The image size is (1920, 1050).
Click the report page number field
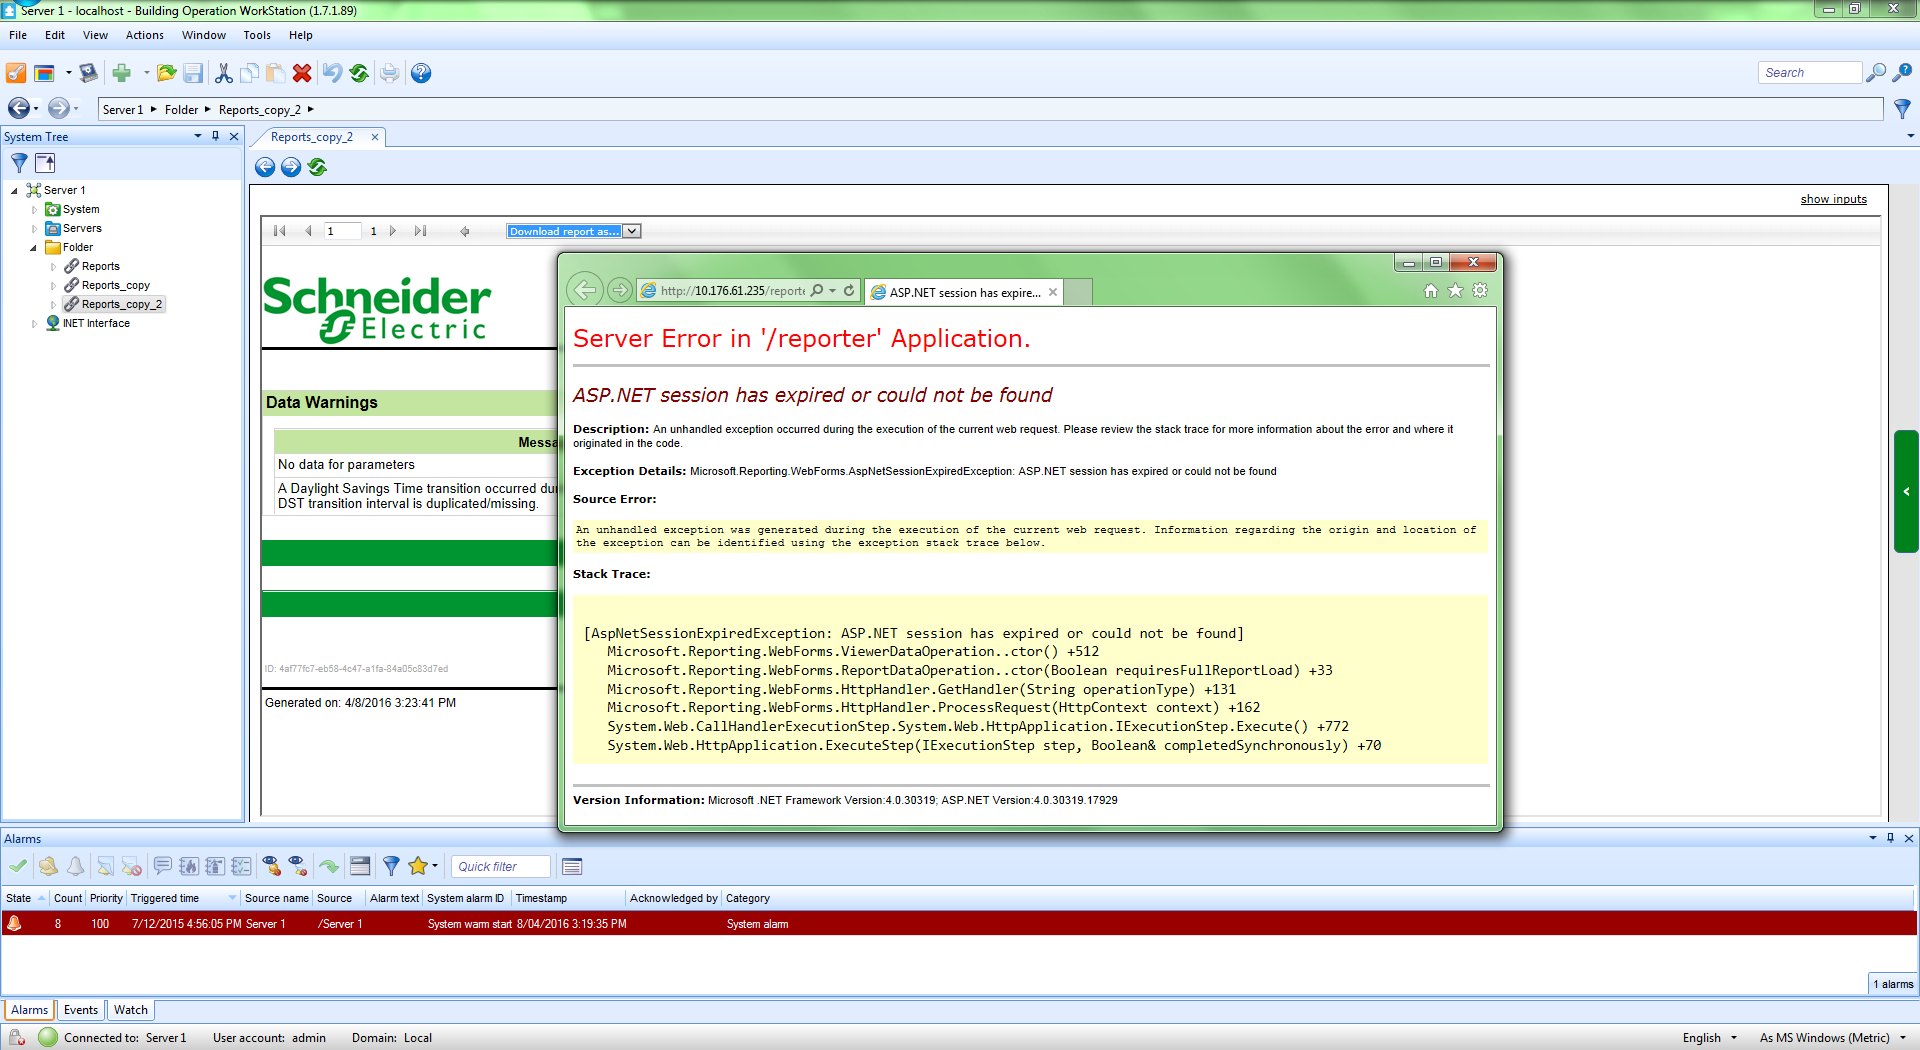(x=342, y=231)
